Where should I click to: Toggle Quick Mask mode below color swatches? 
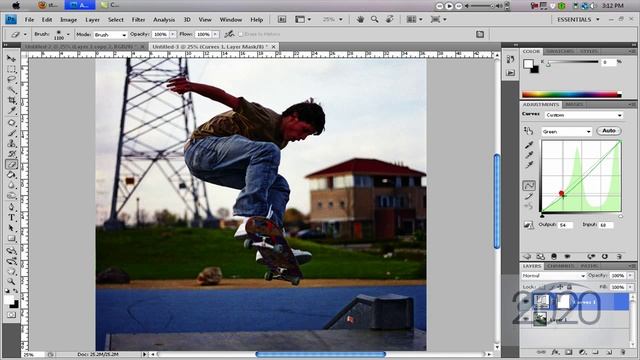pyautogui.click(x=11, y=315)
